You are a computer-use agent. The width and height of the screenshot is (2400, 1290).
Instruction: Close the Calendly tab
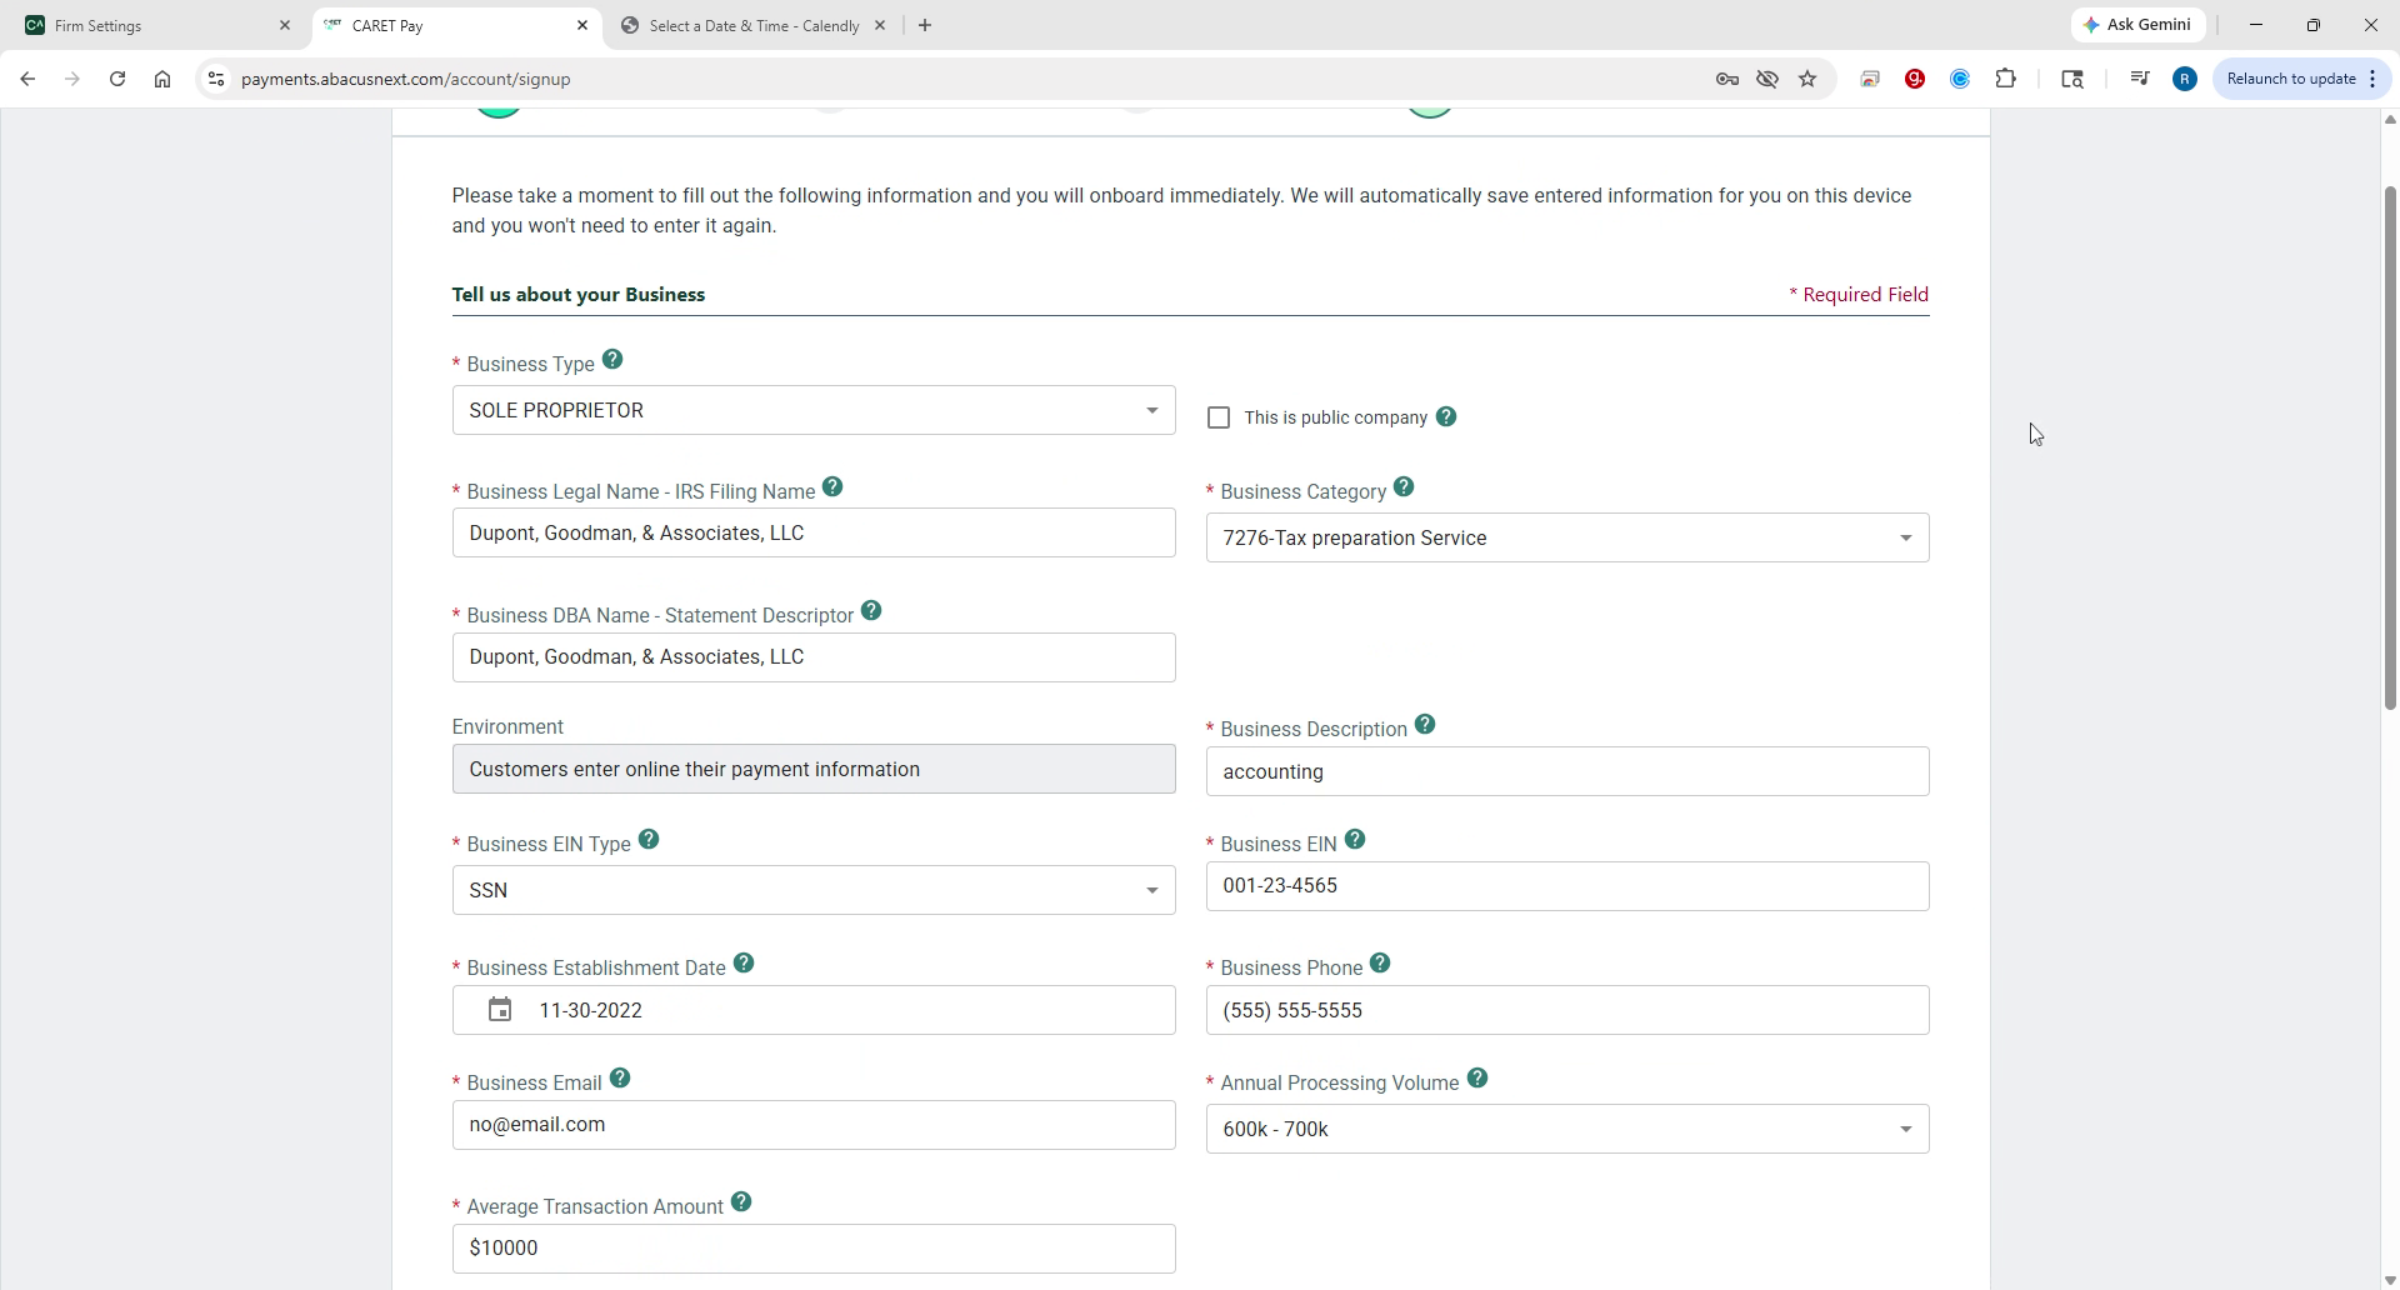(880, 26)
